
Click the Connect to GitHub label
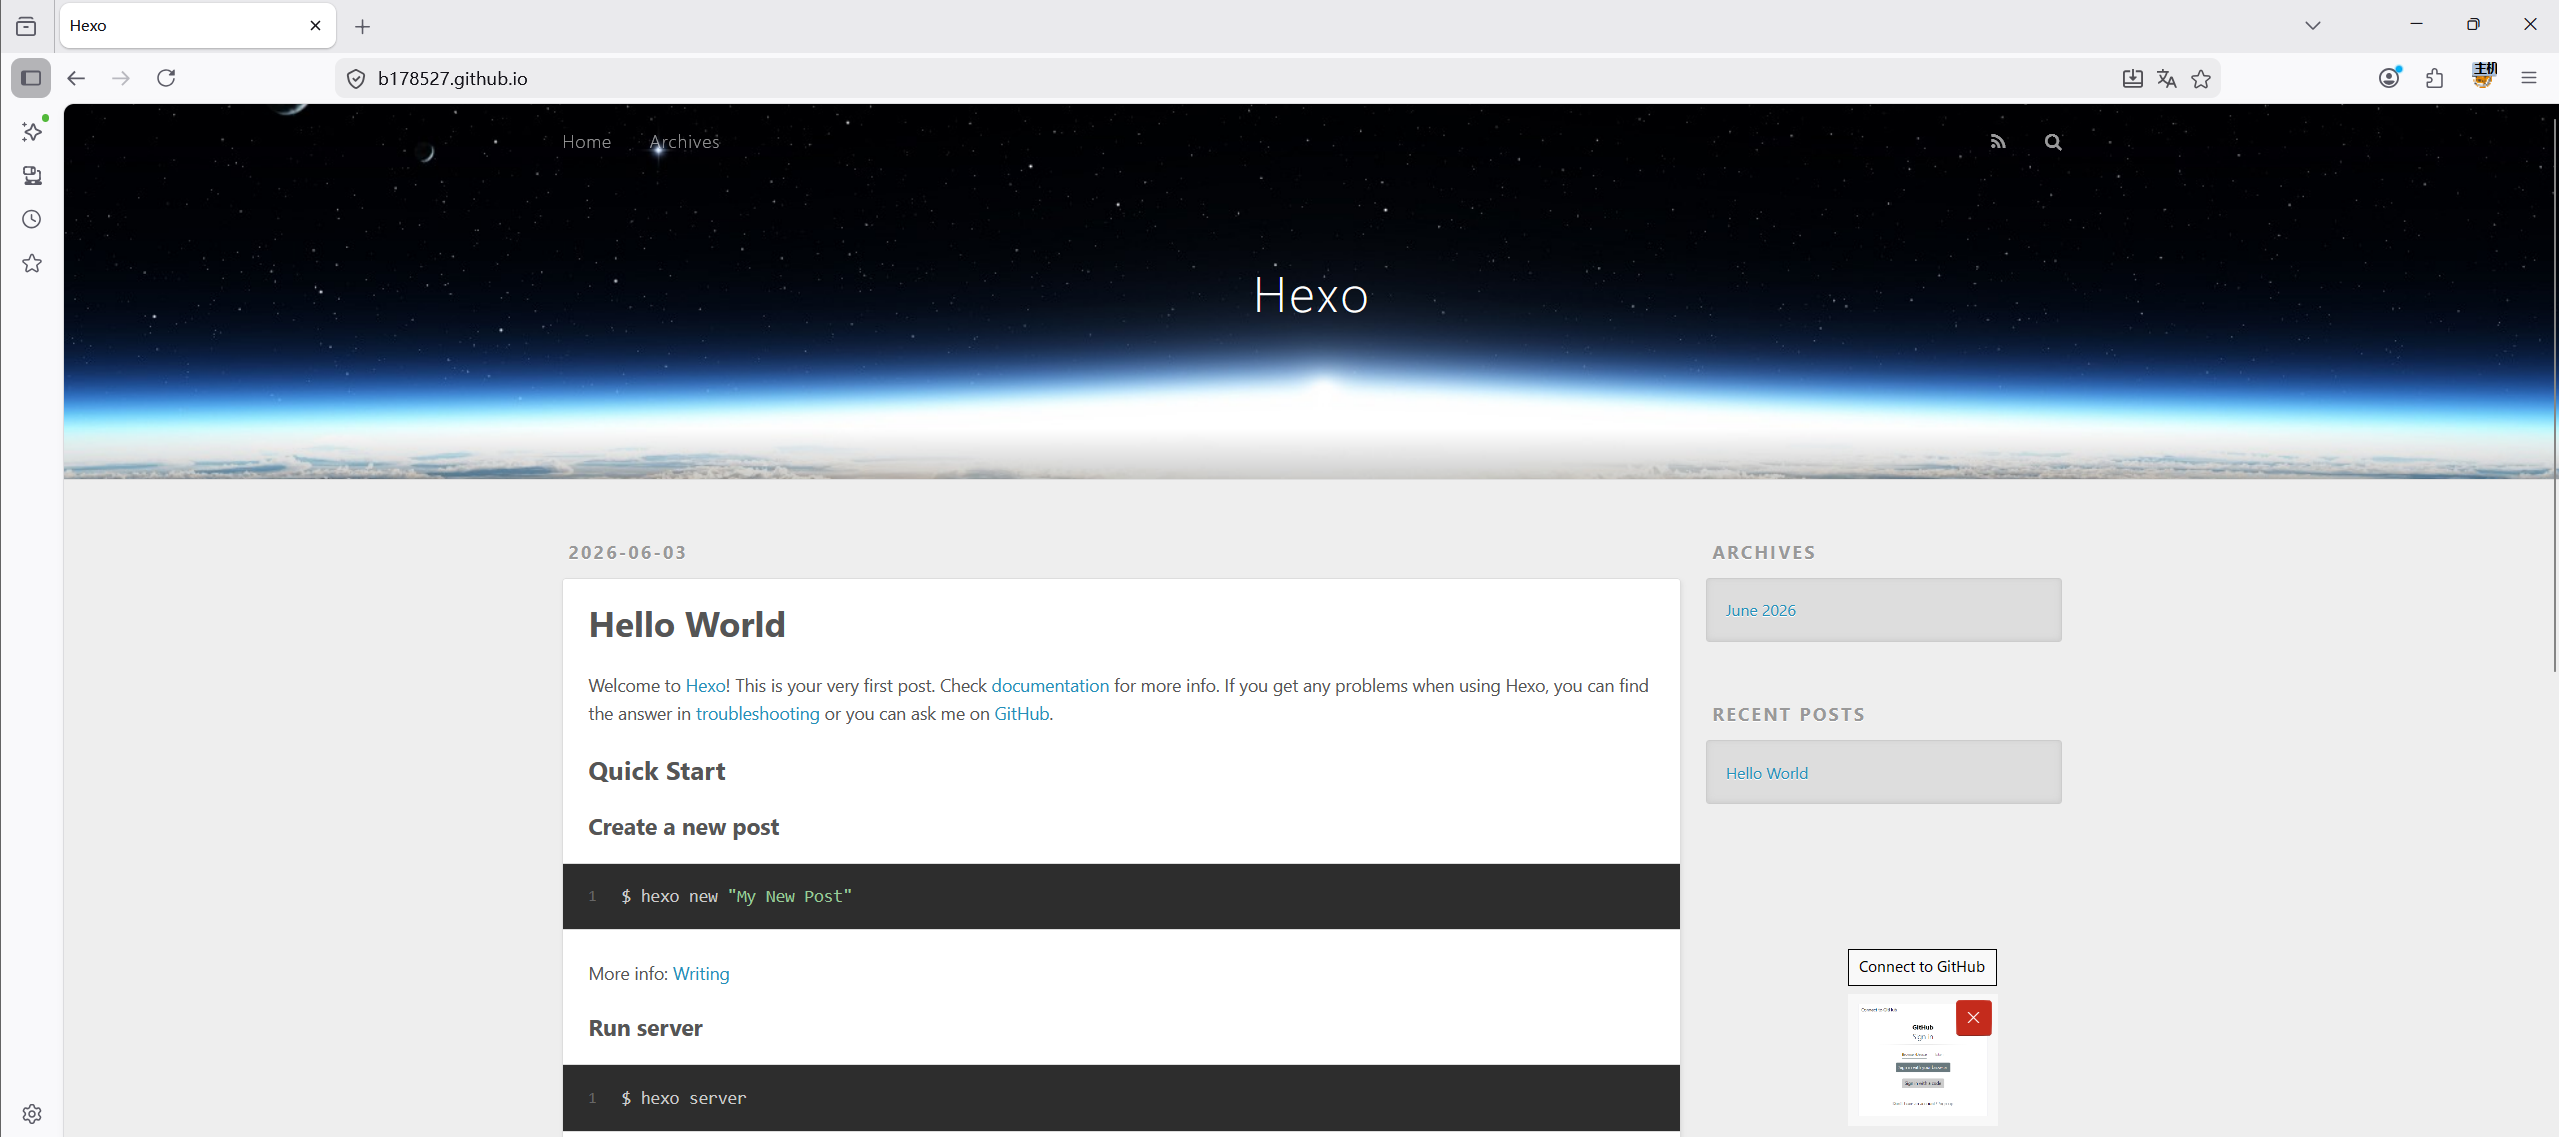coord(1921,967)
